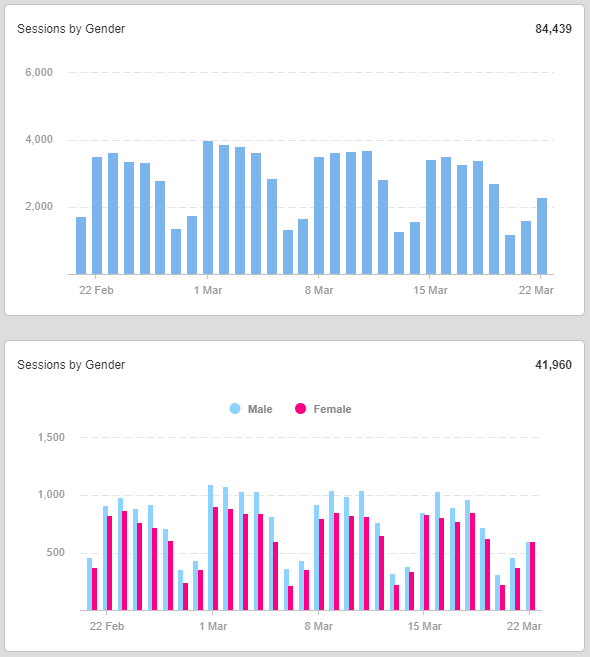The width and height of the screenshot is (590, 657).
Task: Select the 15 Mar axis label in bottom chart
Action: [x=424, y=626]
